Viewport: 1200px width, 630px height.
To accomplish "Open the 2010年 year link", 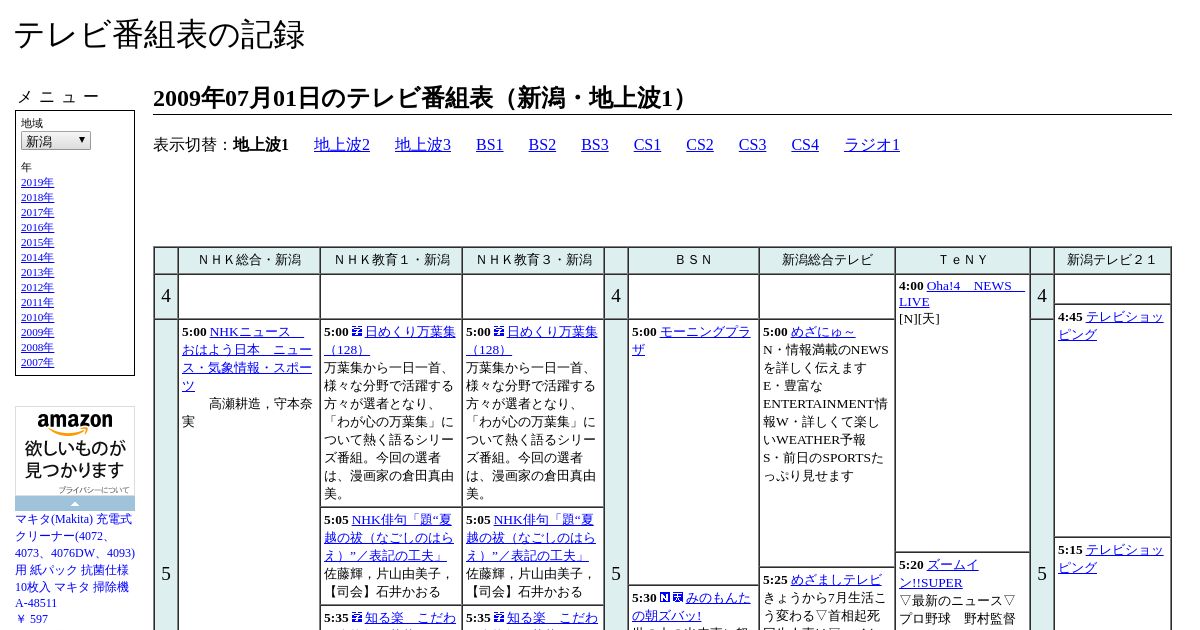I will click(x=37, y=317).
